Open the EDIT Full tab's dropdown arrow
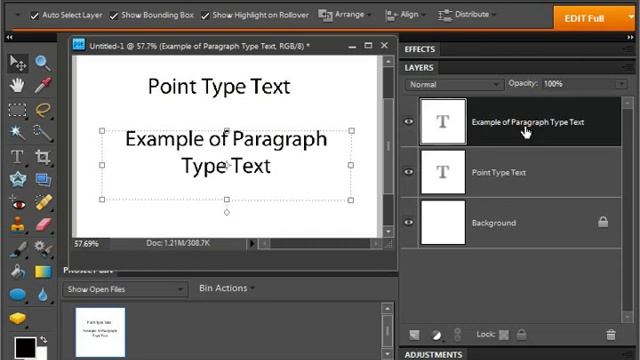This screenshot has height=360, width=640. [631, 18]
